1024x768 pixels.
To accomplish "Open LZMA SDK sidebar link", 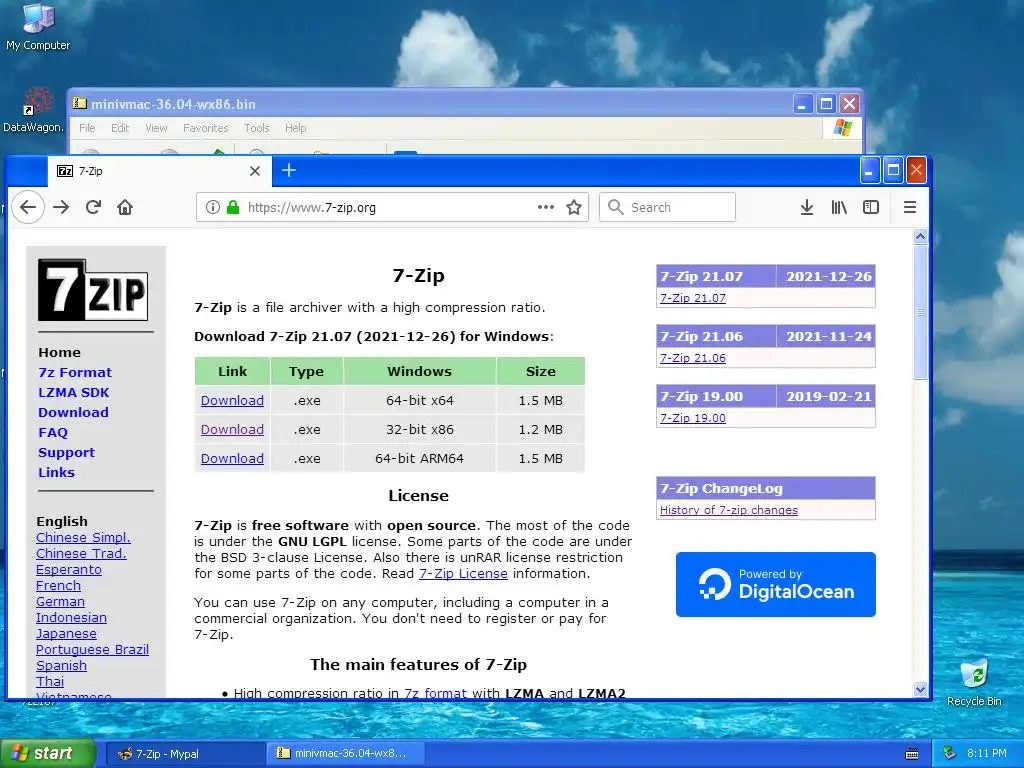I will point(73,392).
